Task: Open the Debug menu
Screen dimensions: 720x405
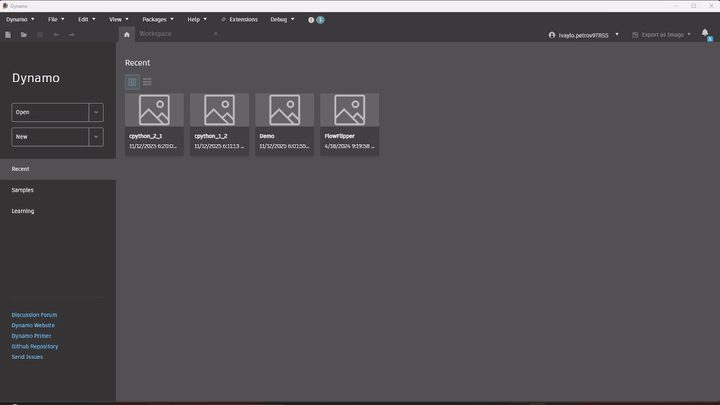Action: tap(282, 19)
